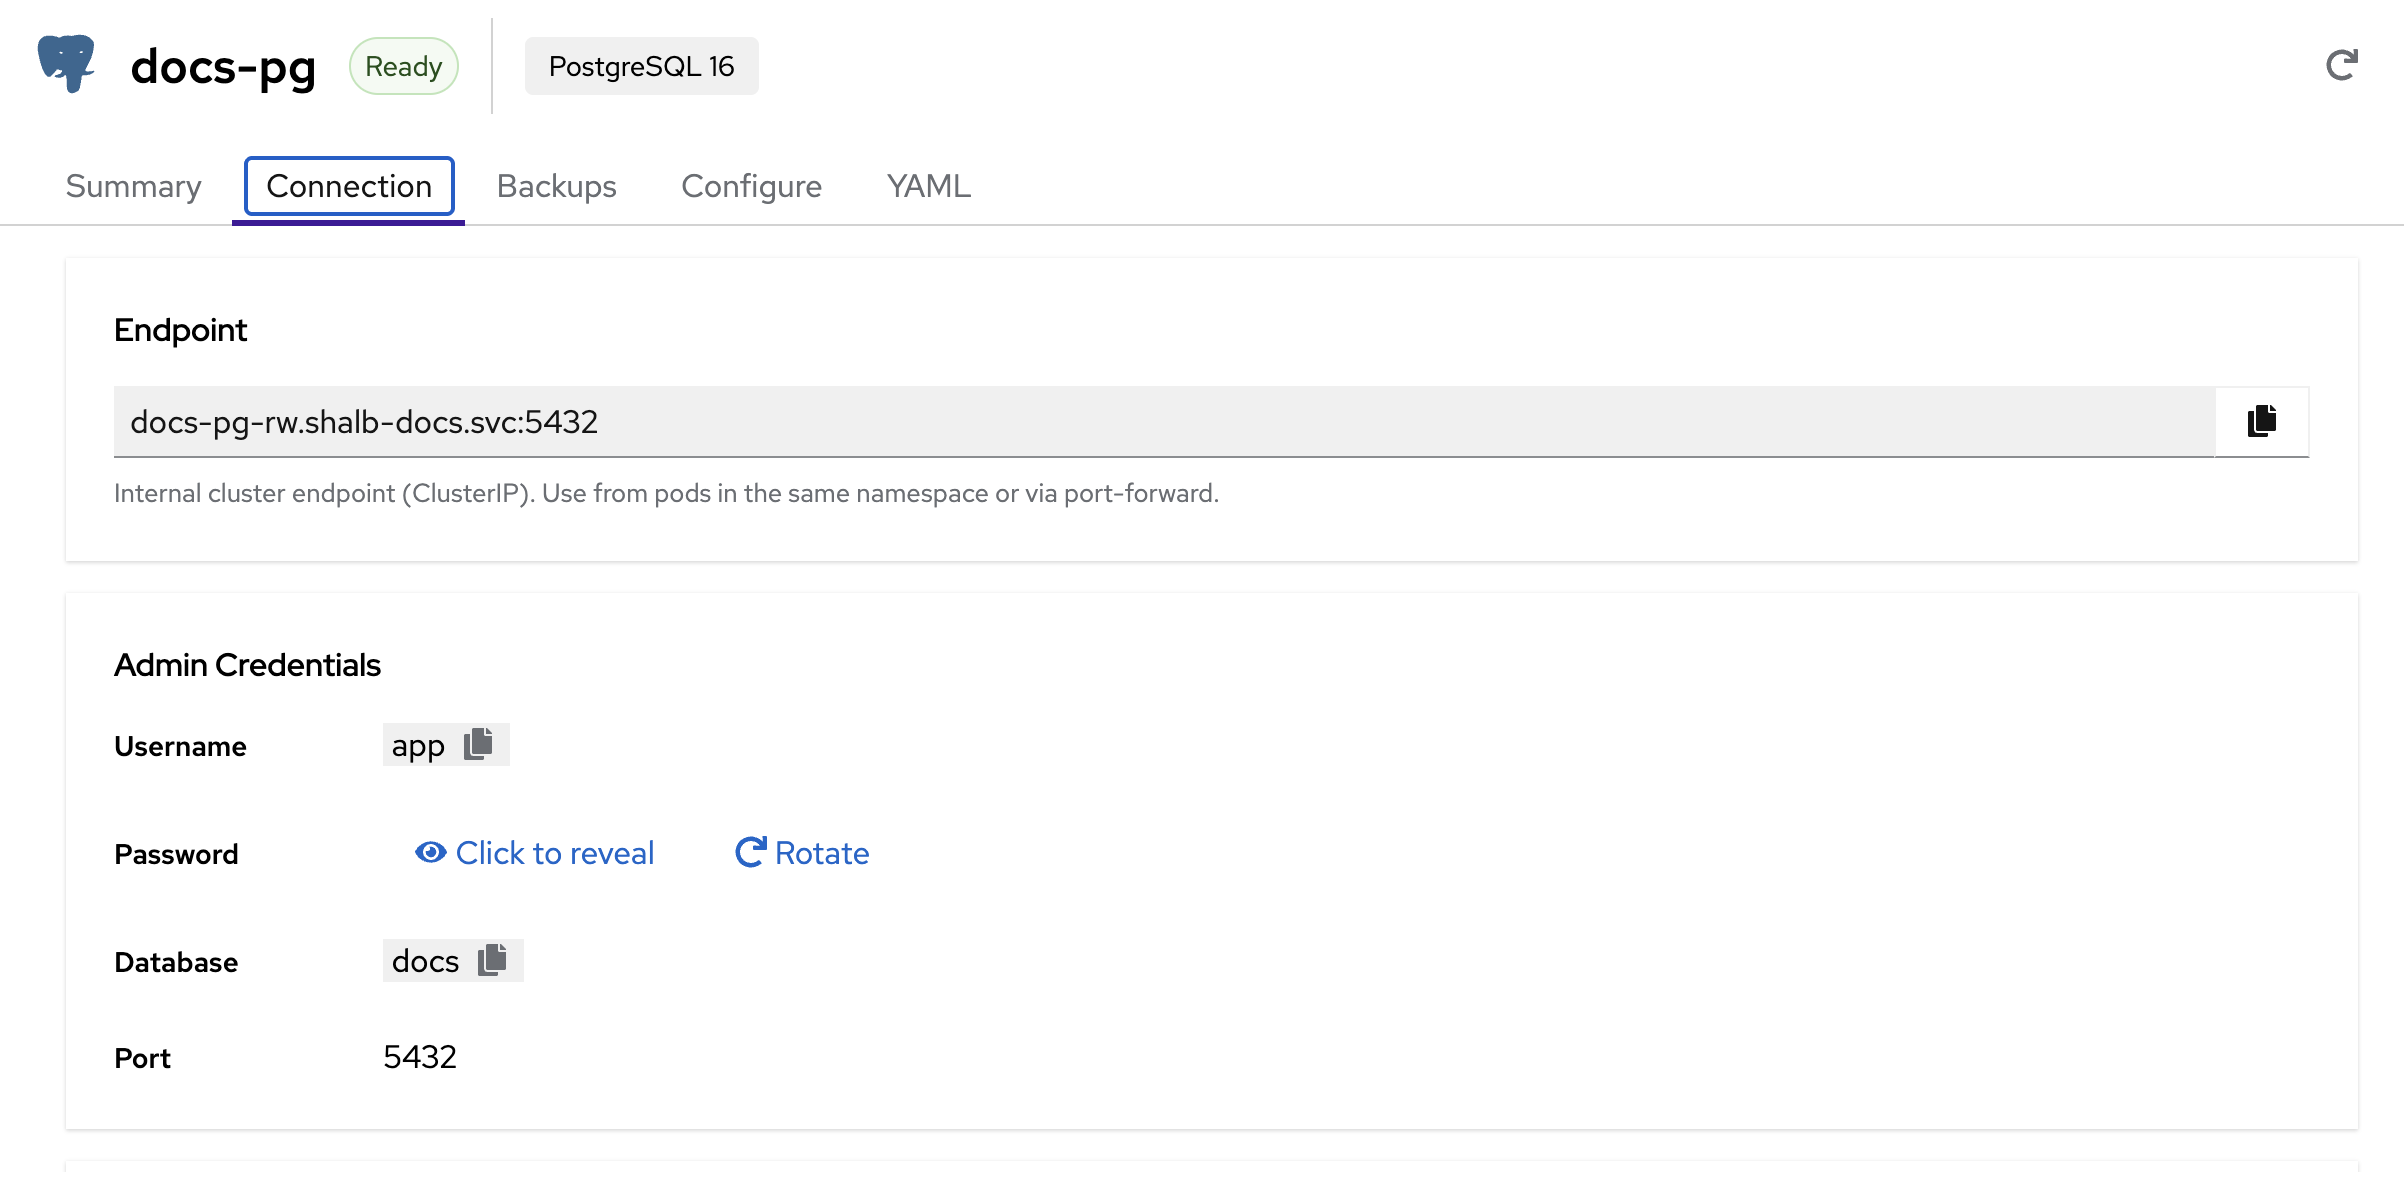2404x1198 pixels.
Task: View the YAML tab
Action: coord(928,186)
